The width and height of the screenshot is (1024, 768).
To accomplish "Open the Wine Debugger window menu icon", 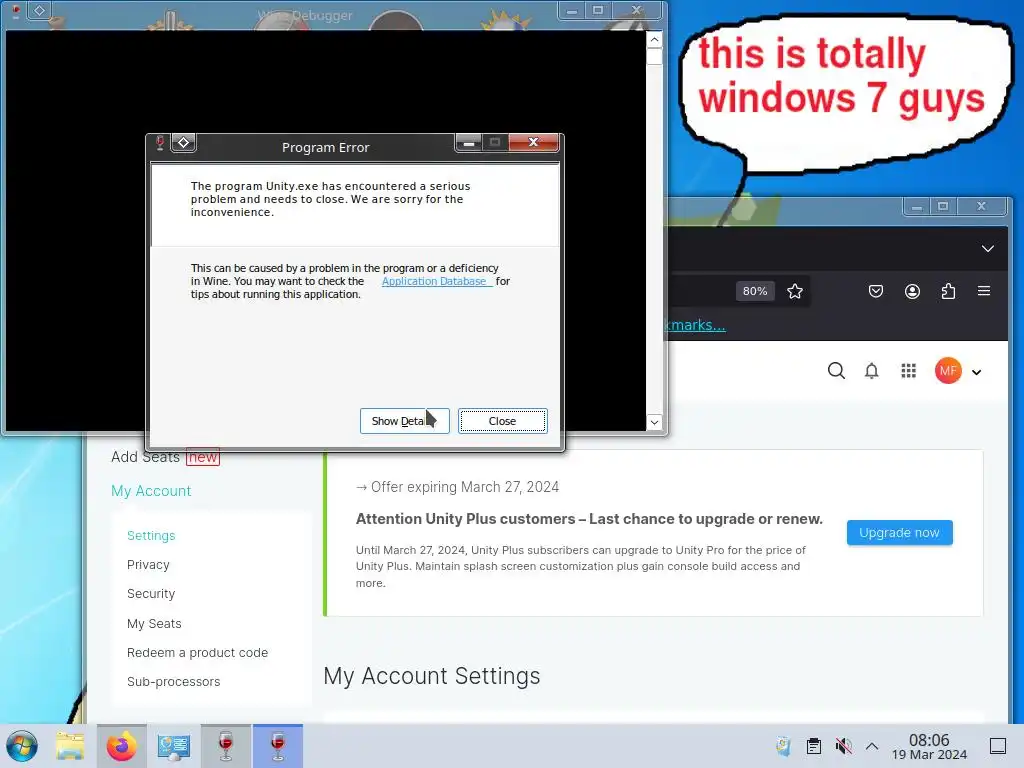I will click(x=16, y=10).
